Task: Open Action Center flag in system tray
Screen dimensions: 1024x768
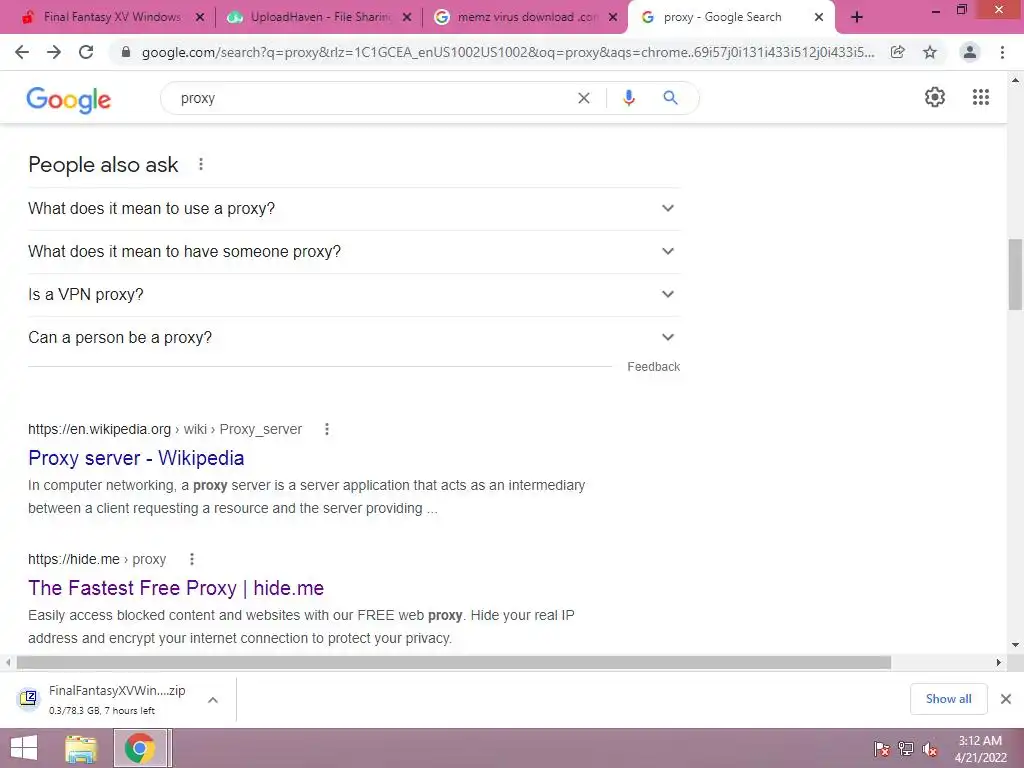Action: tap(881, 749)
